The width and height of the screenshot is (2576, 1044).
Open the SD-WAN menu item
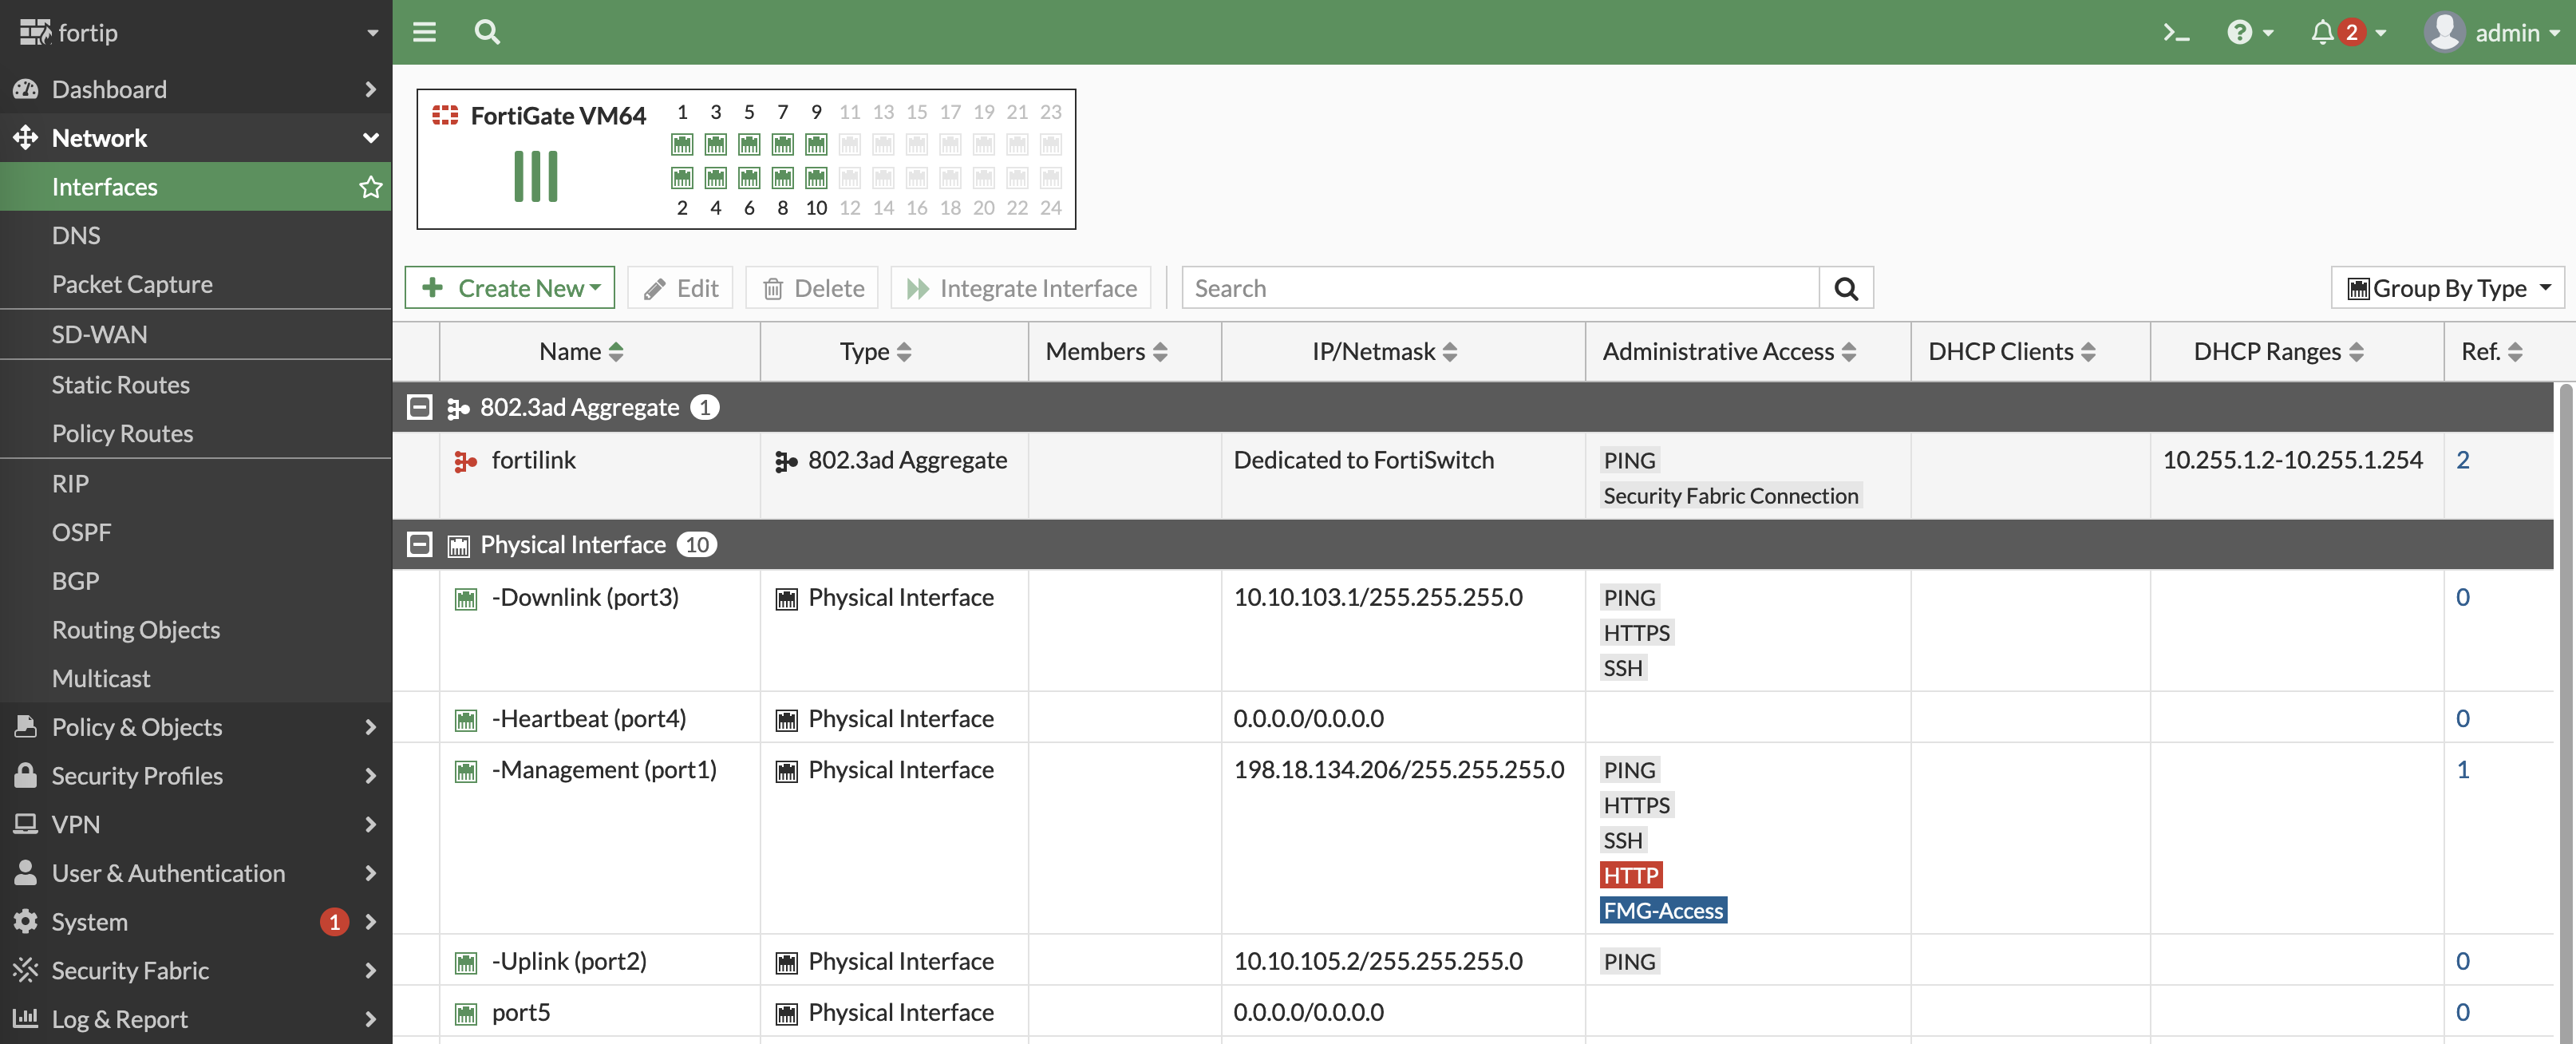(x=99, y=335)
